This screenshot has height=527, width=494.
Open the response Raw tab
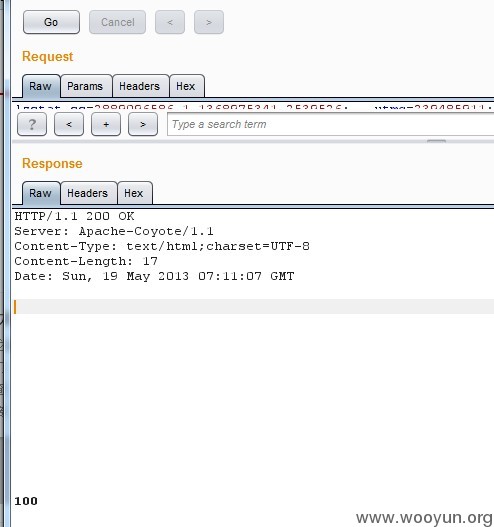tap(41, 193)
